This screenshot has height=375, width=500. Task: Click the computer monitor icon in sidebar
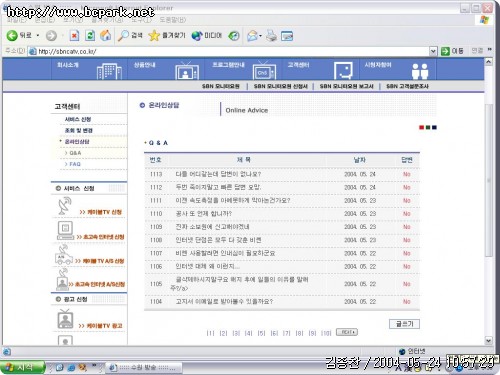coord(65,230)
